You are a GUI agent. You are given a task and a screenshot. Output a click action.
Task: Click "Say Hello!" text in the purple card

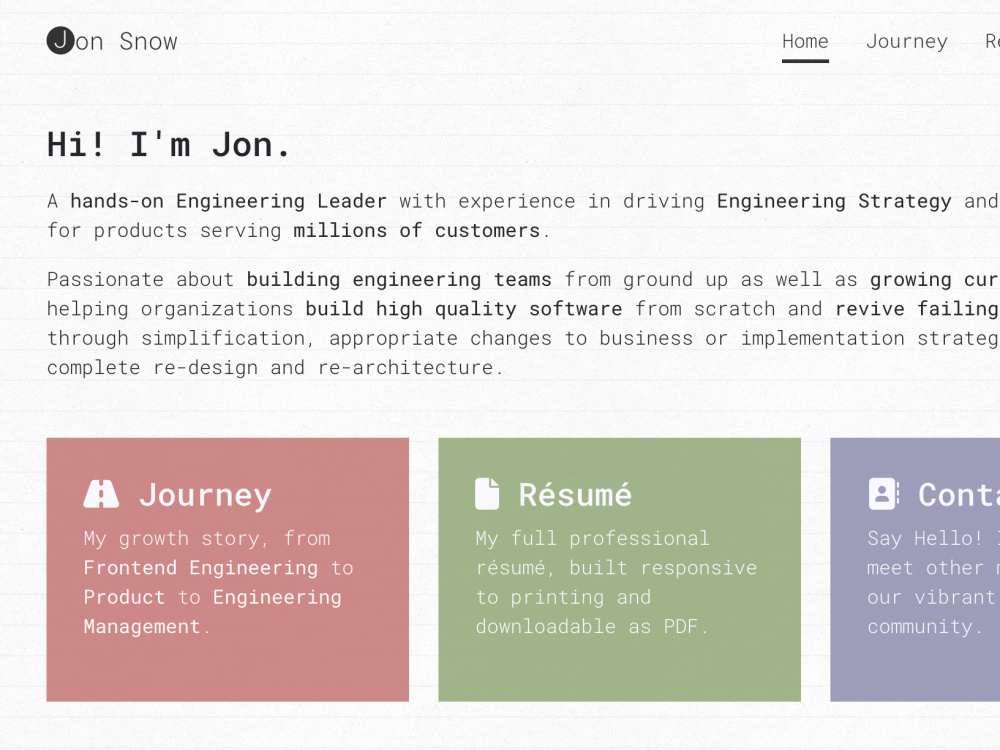(924, 538)
